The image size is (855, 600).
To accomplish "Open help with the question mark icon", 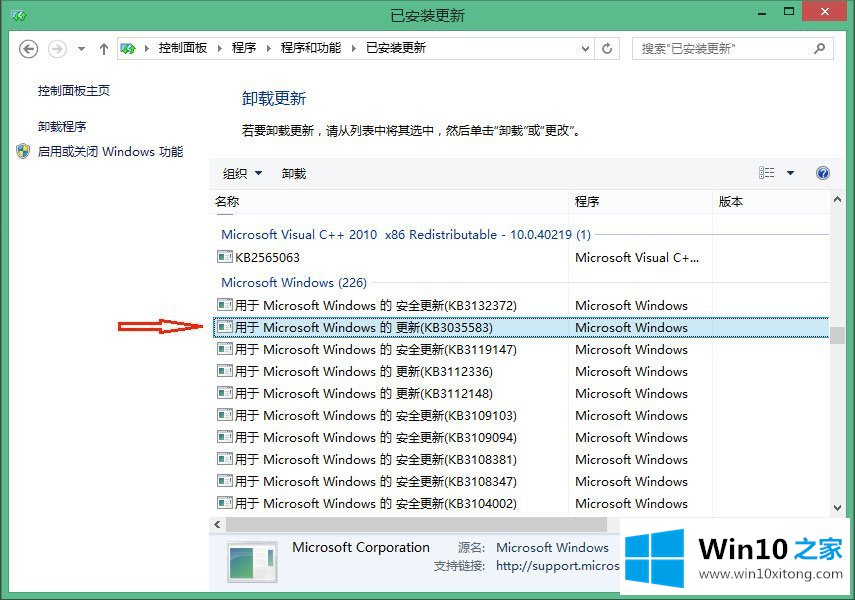I will 823,173.
